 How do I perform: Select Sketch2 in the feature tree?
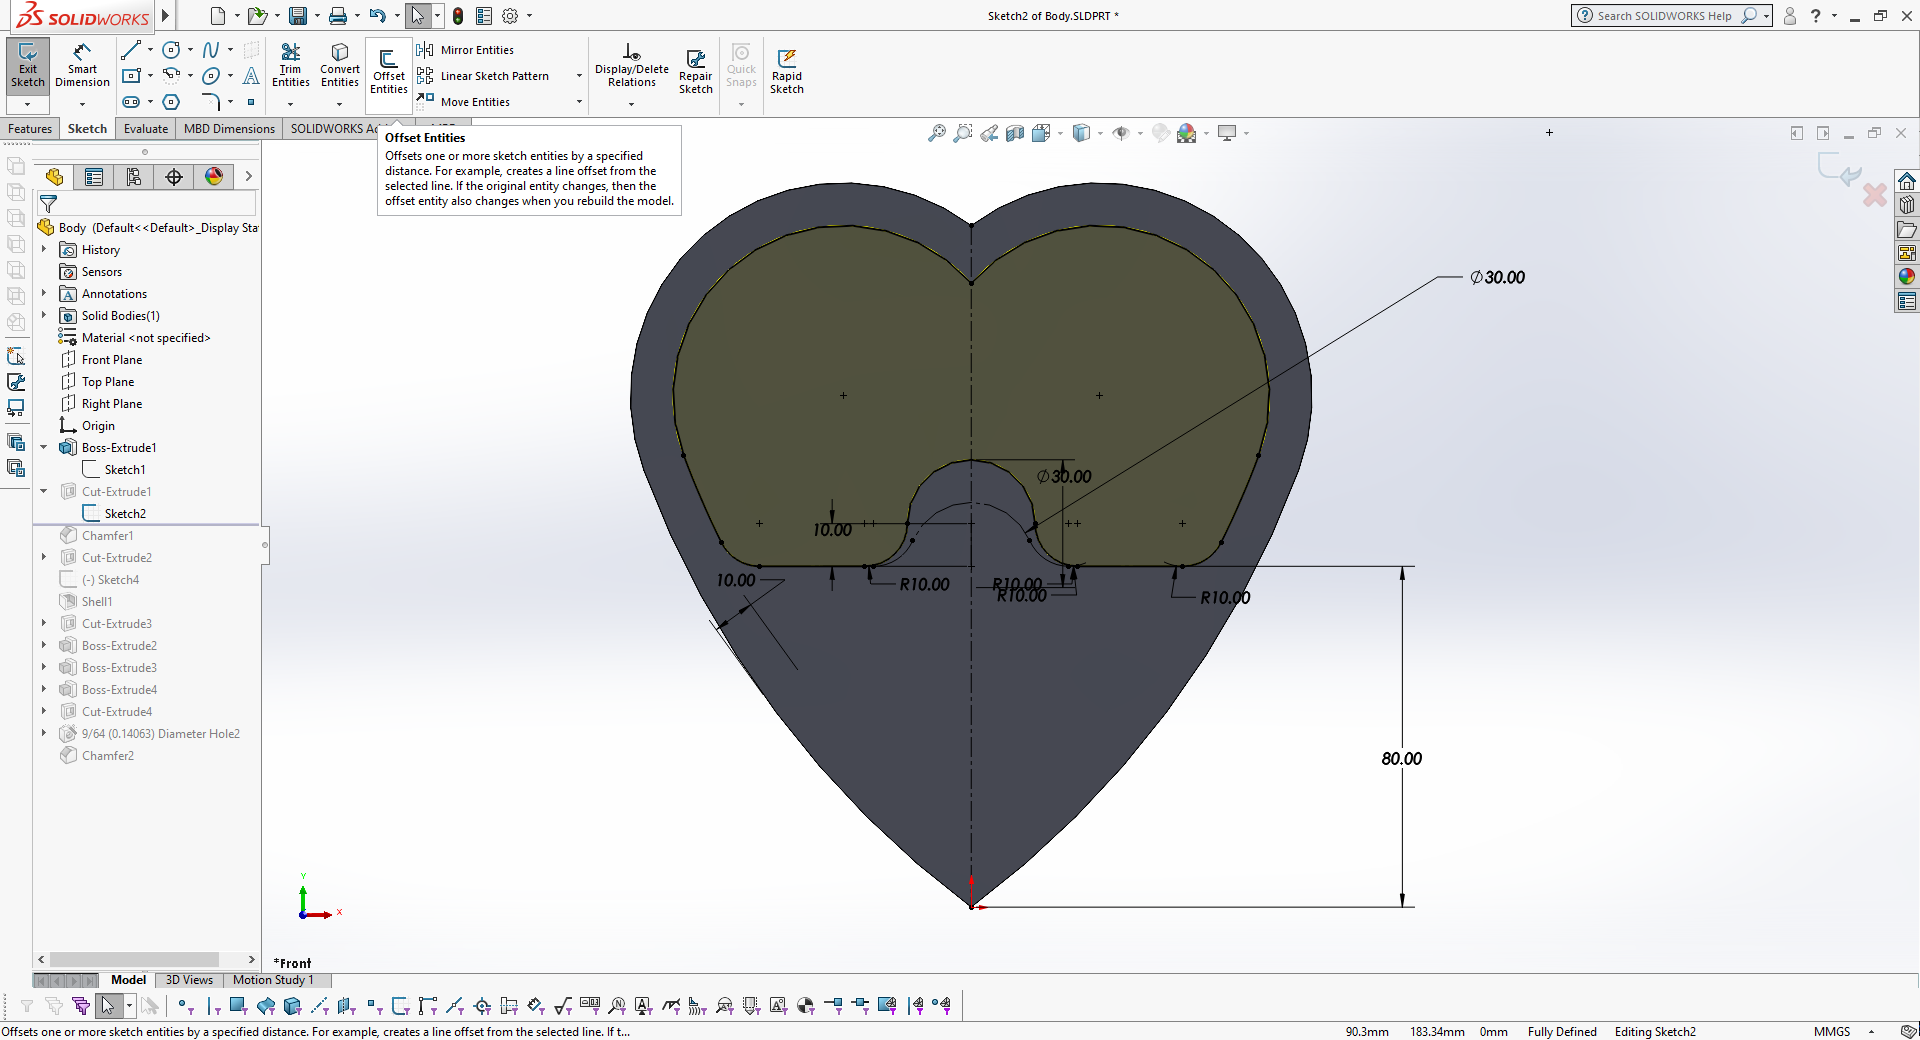pos(125,514)
